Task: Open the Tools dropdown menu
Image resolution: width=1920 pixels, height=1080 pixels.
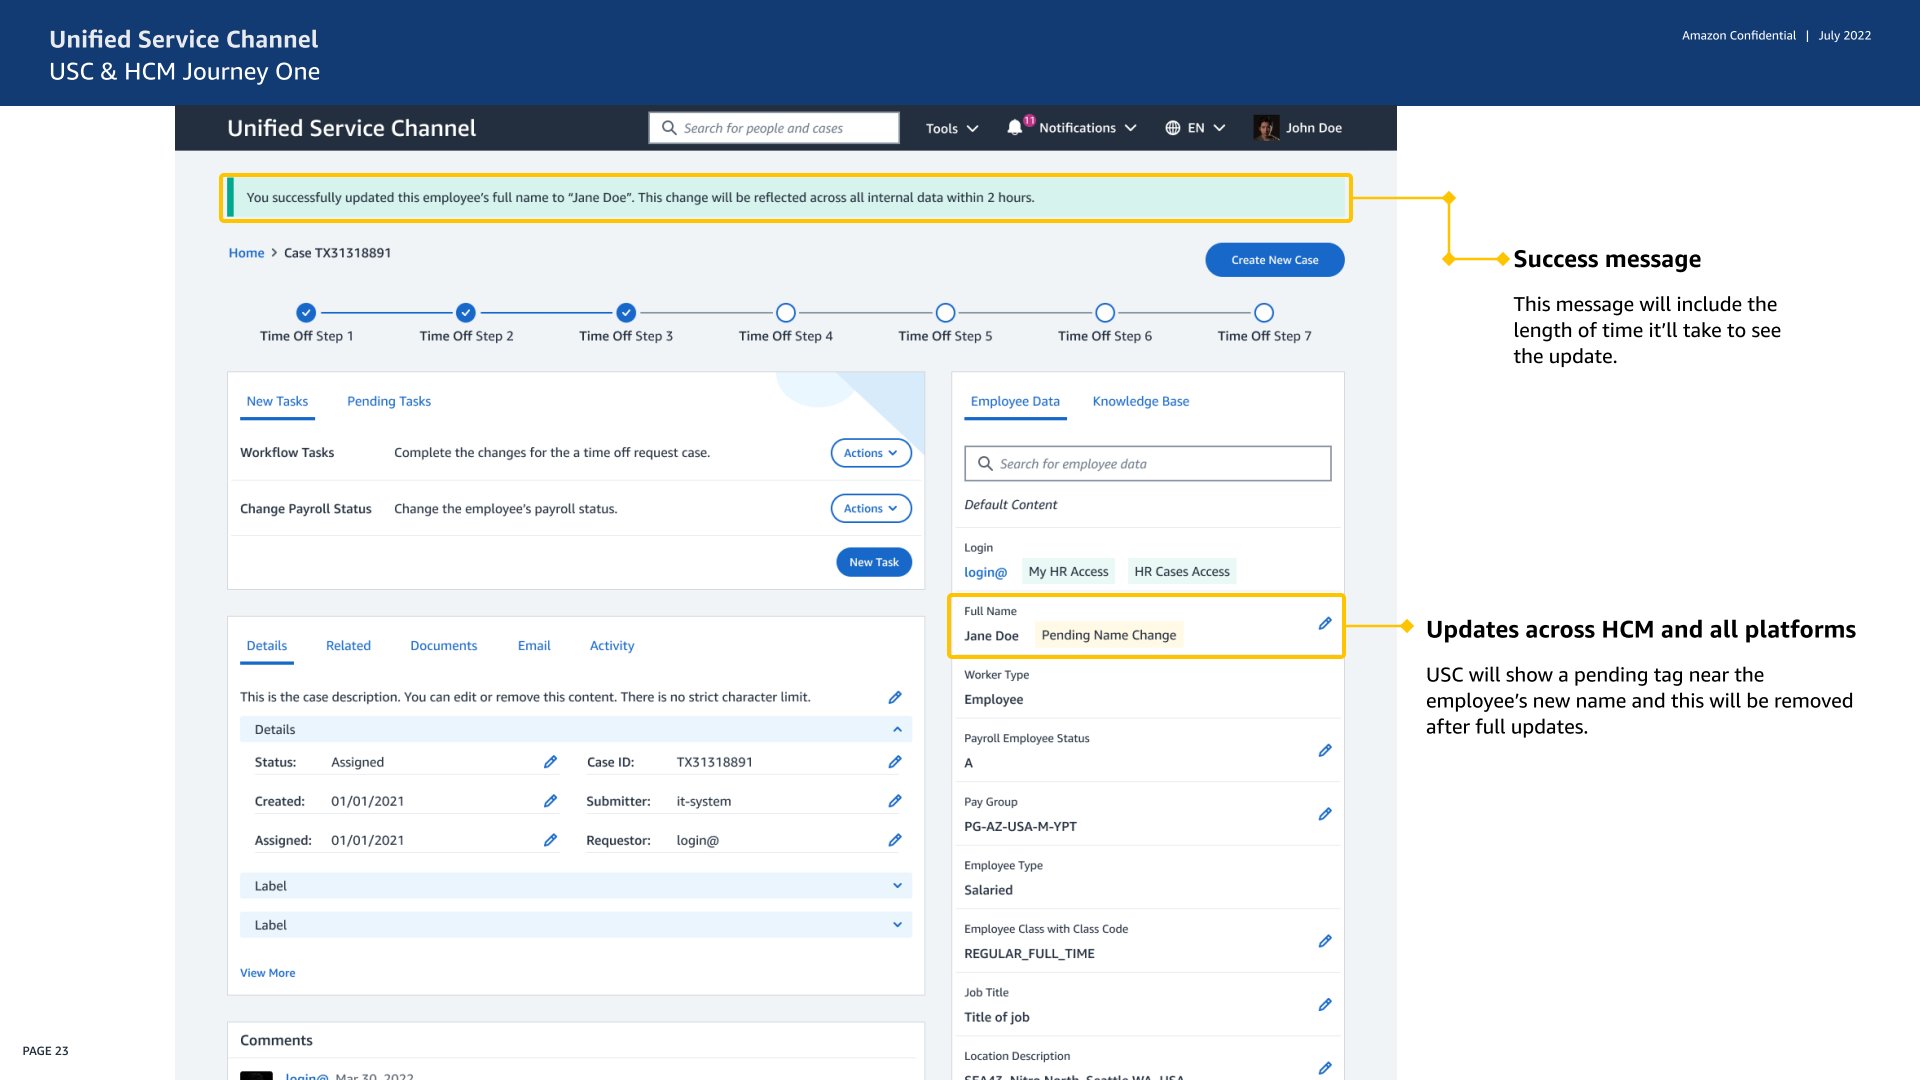Action: coord(951,128)
